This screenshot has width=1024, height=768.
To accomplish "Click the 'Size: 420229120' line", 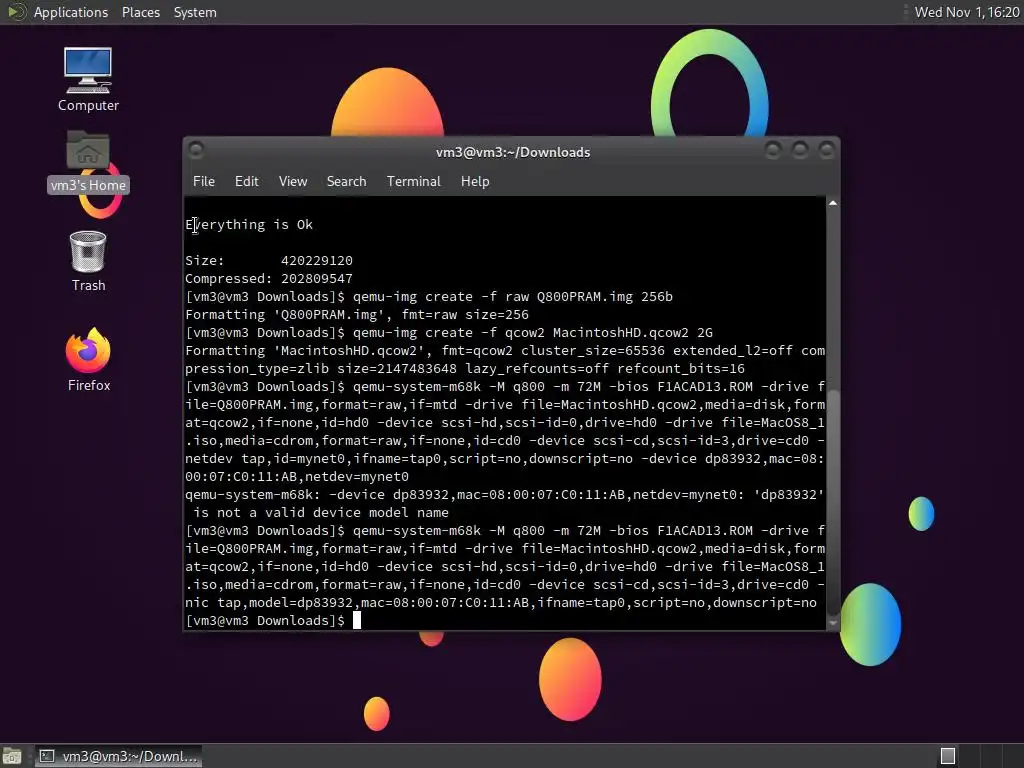I will tap(269, 261).
